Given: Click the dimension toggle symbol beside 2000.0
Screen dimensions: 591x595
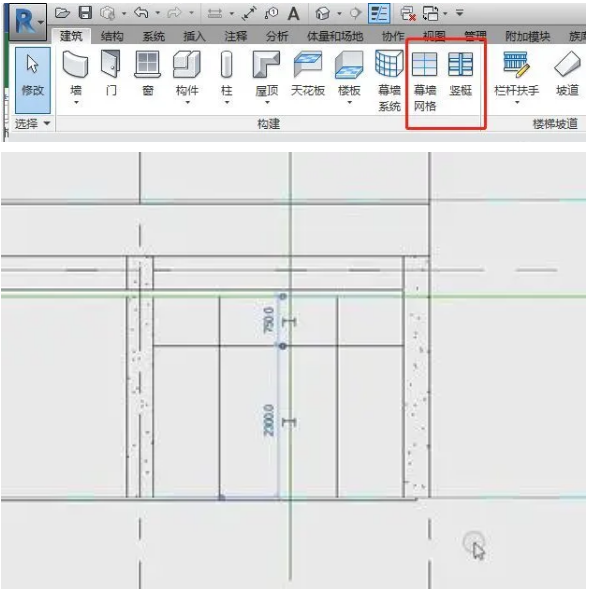Looking at the screenshot, I should tap(289, 422).
